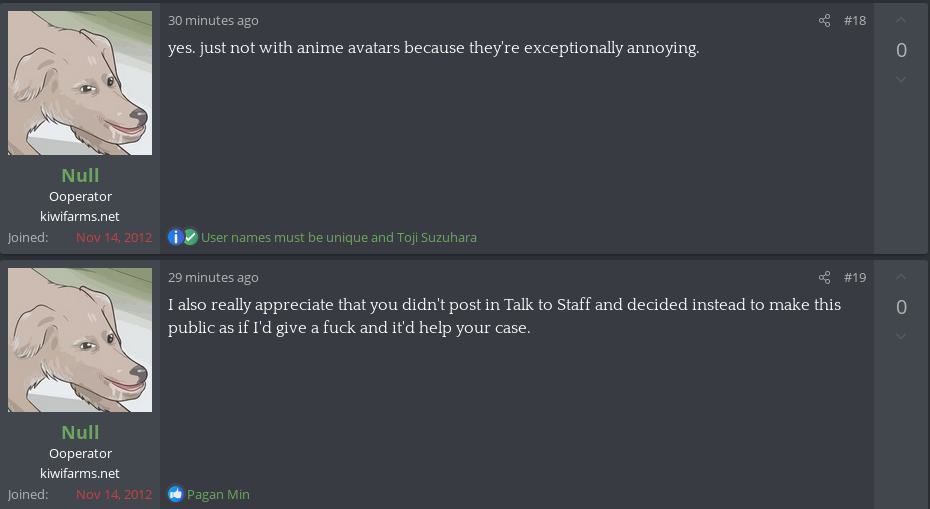This screenshot has width=930, height=509.
Task: Click the reaction icons under post #18
Action: [183, 238]
